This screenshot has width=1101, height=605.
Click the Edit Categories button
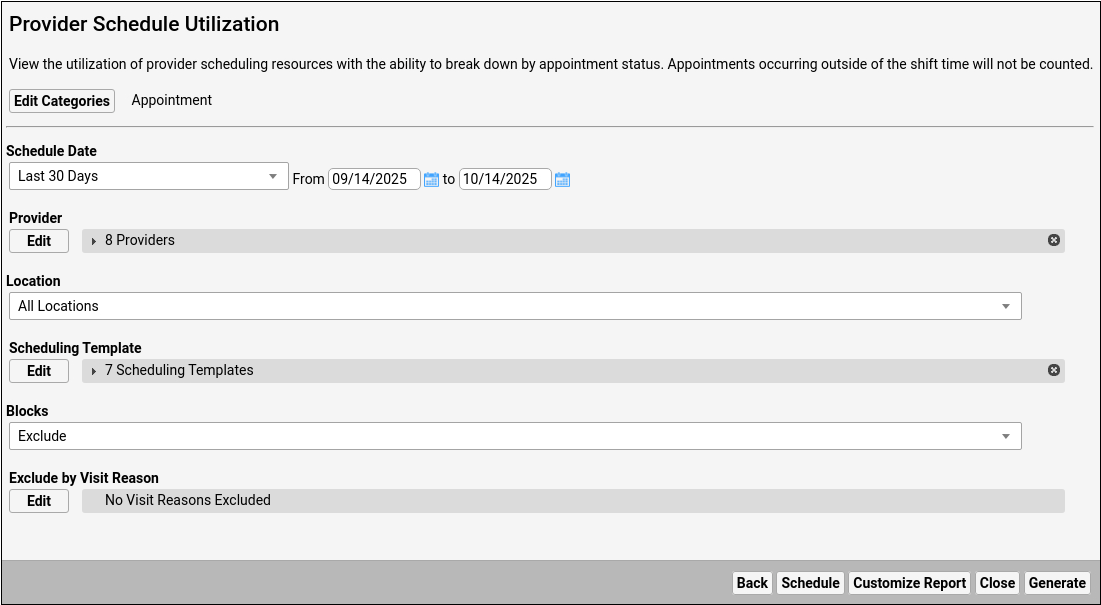[62, 101]
